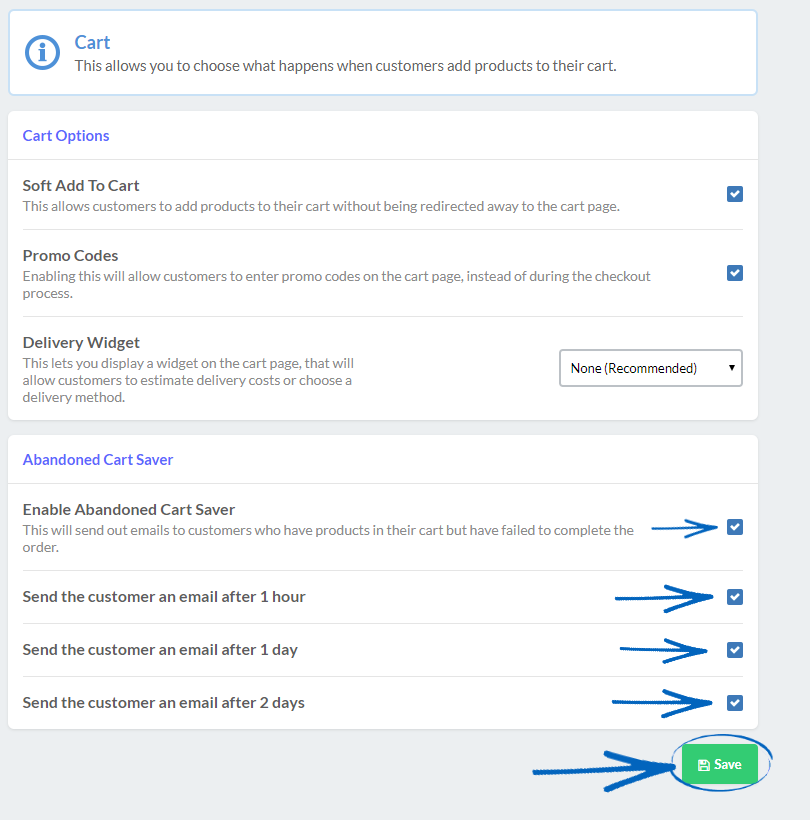The height and width of the screenshot is (820, 810).
Task: Disable the email after 2 days checkbox
Action: [x=735, y=703]
